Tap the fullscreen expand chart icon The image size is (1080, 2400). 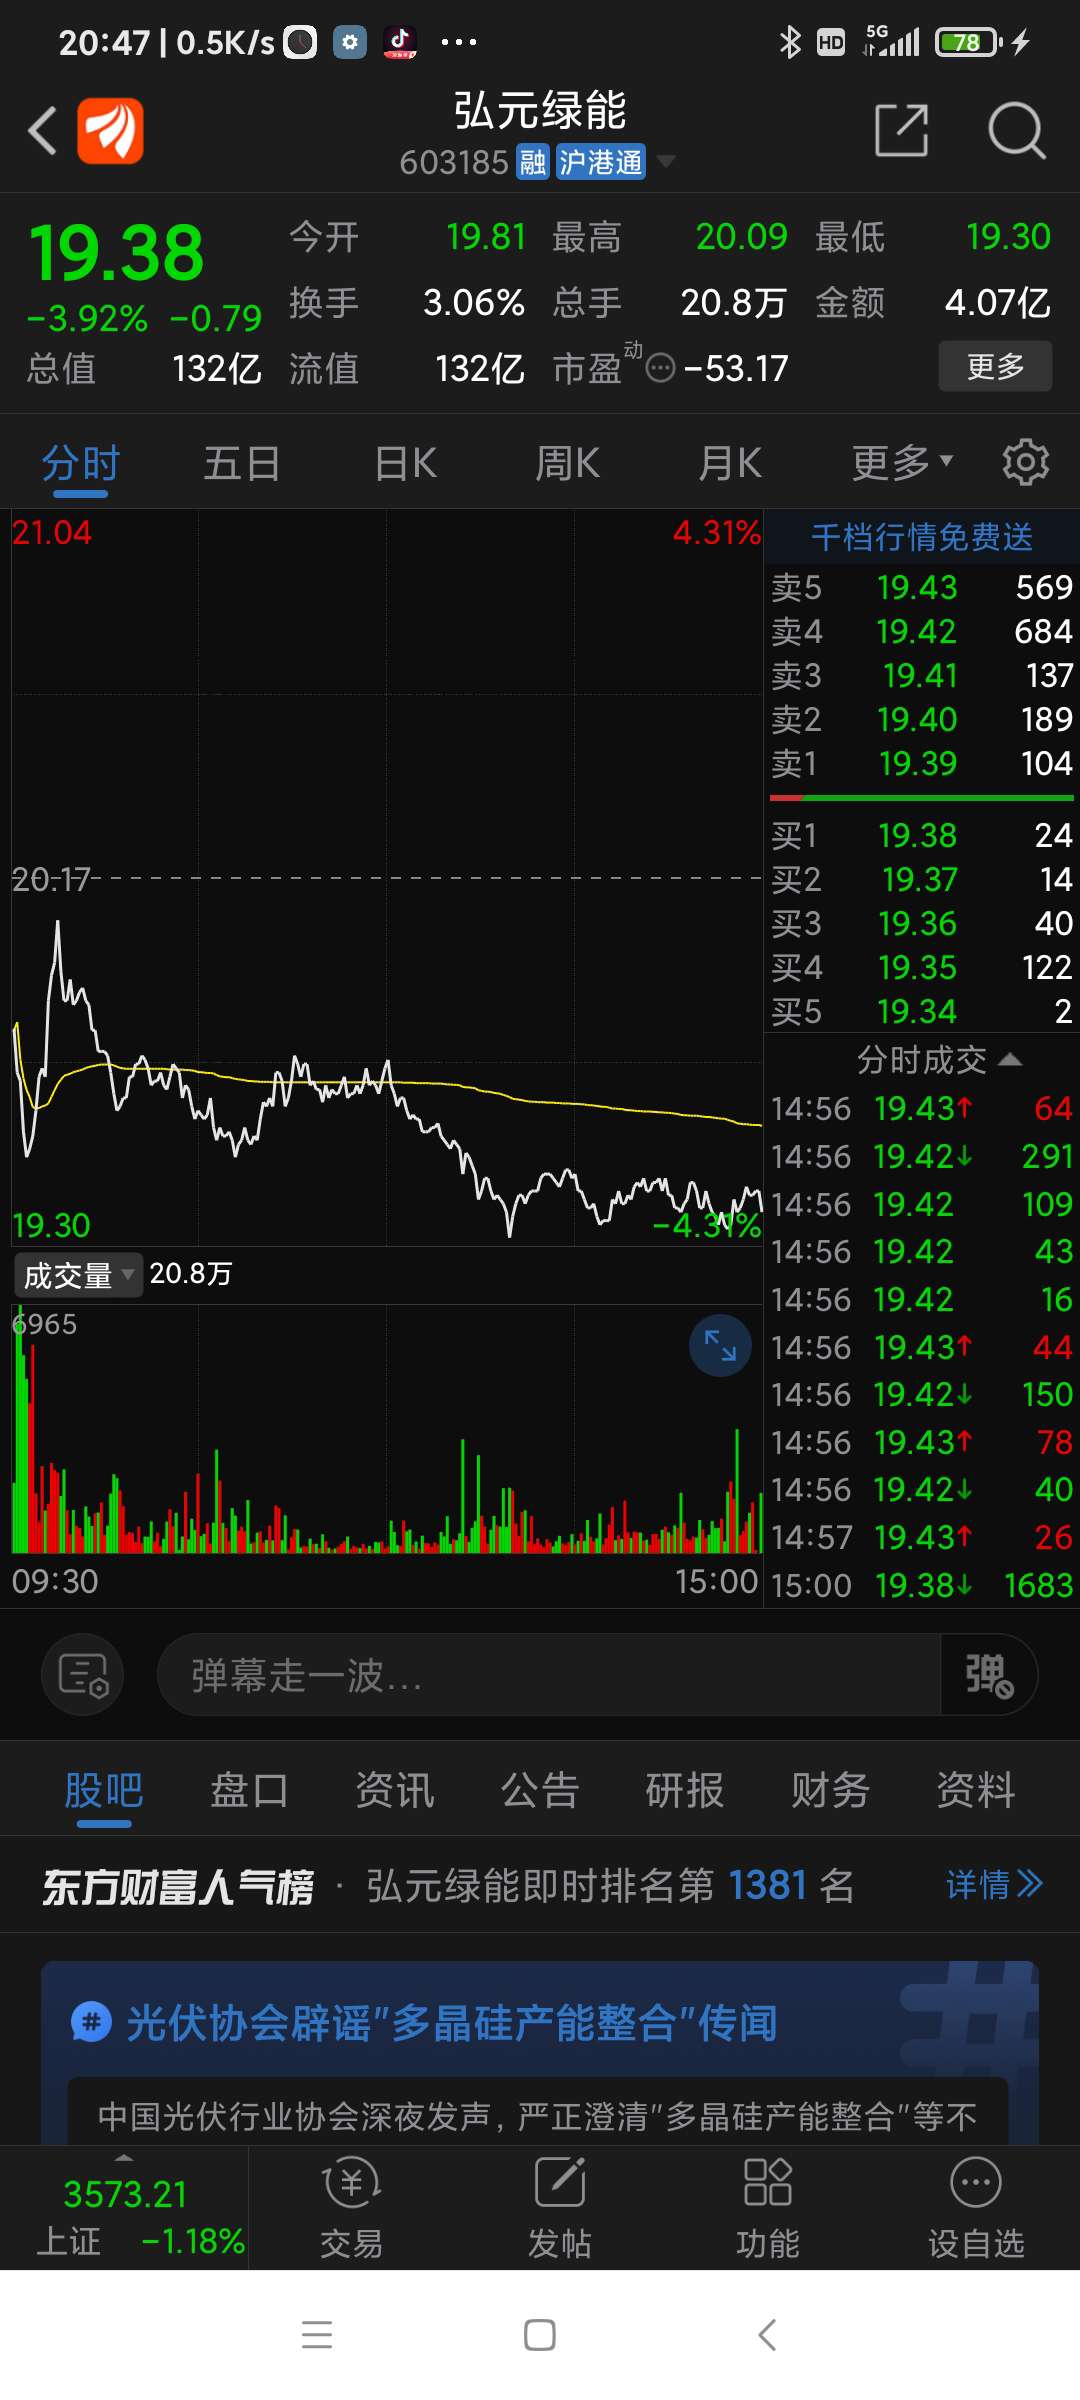point(720,1345)
